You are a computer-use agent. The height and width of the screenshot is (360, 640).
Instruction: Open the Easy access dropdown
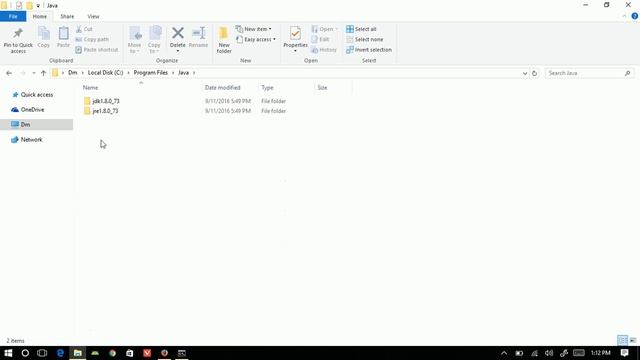click(x=256, y=39)
